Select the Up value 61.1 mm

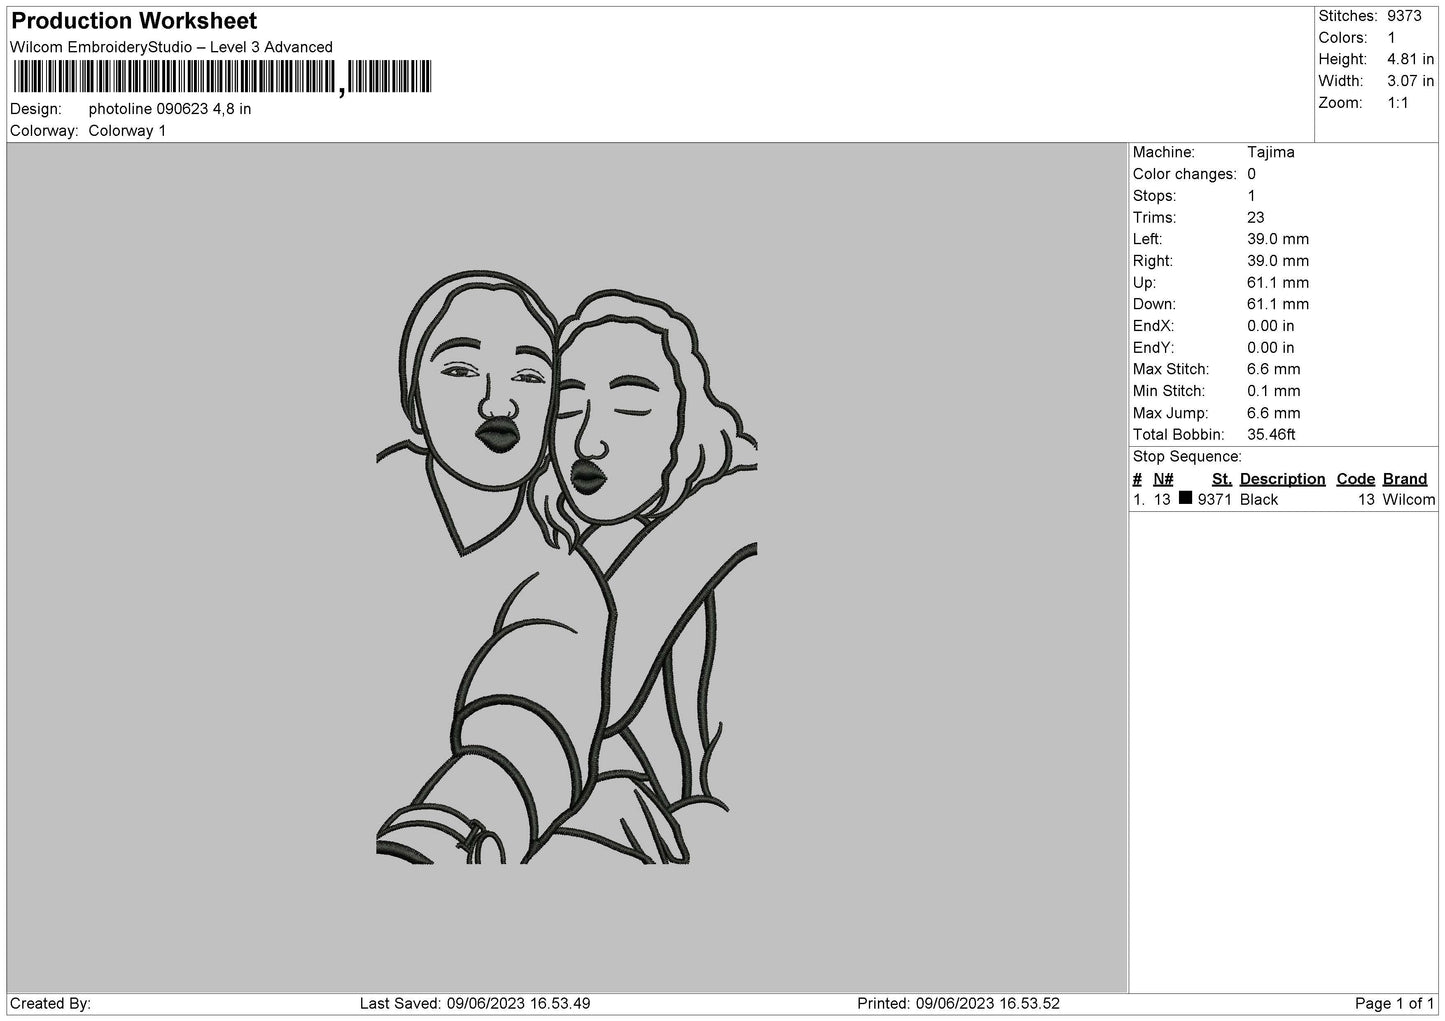click(x=1277, y=283)
